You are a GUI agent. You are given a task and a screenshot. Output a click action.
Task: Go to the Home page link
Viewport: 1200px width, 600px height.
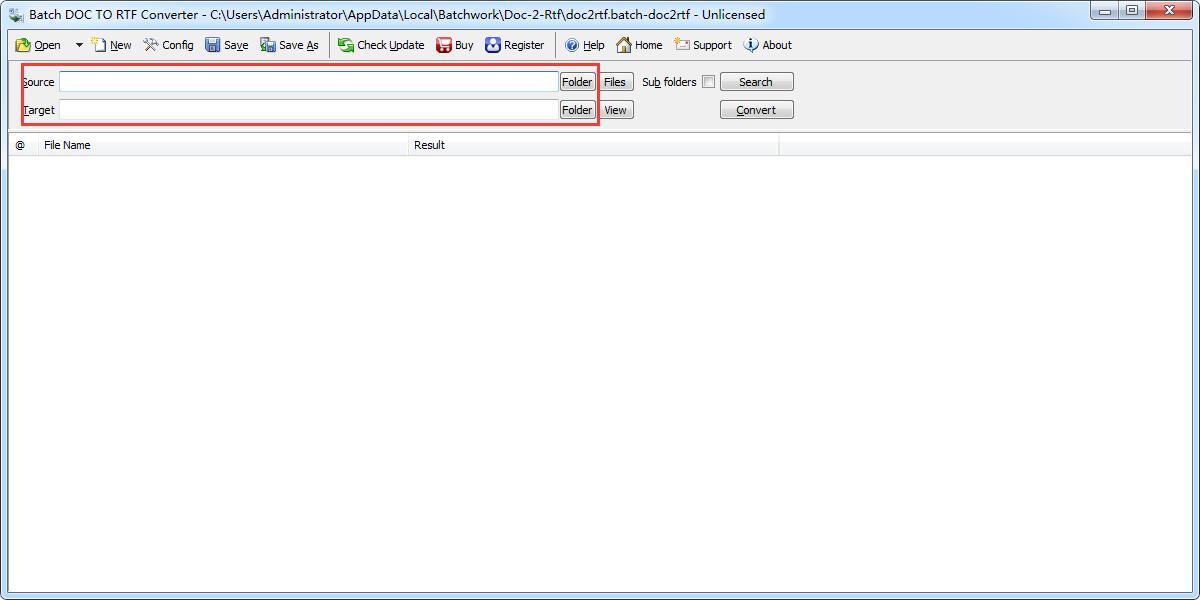point(639,45)
